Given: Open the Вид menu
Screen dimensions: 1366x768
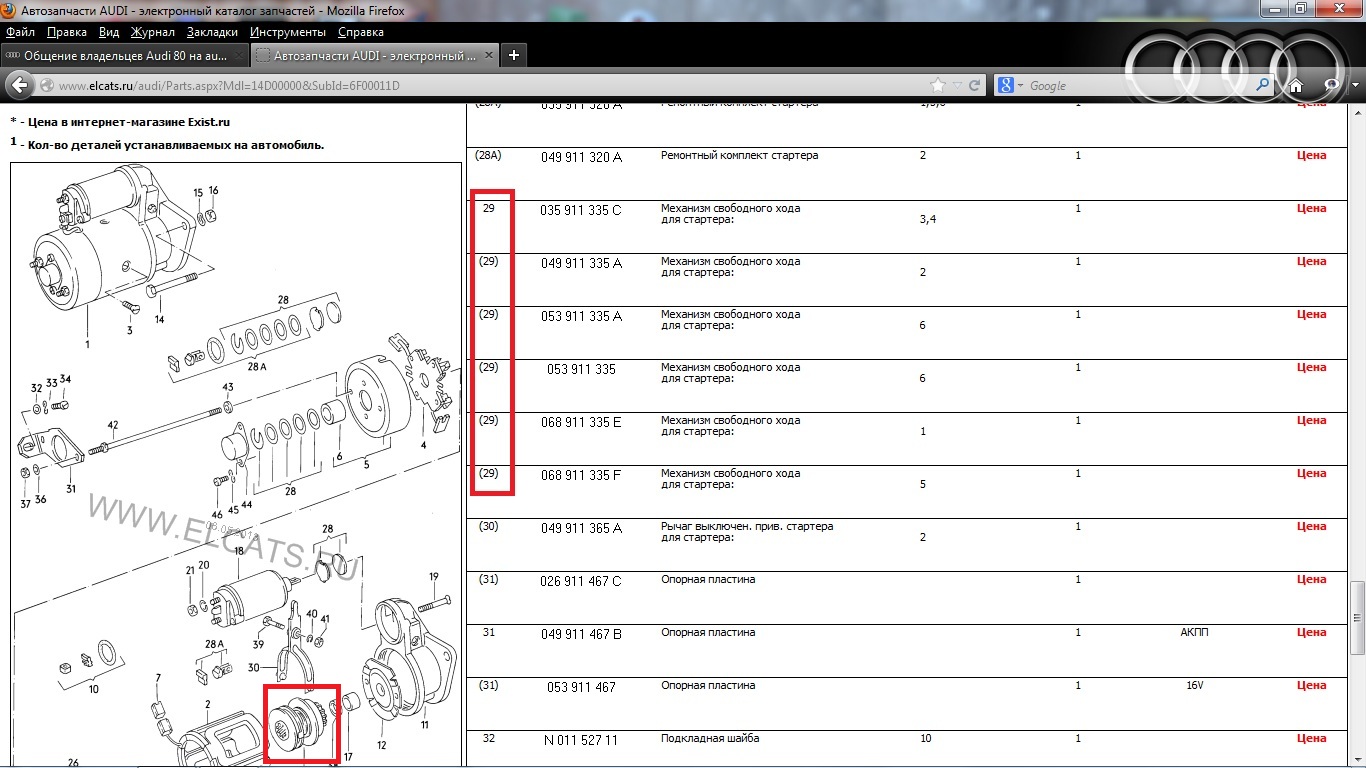Looking at the screenshot, I should coord(109,32).
